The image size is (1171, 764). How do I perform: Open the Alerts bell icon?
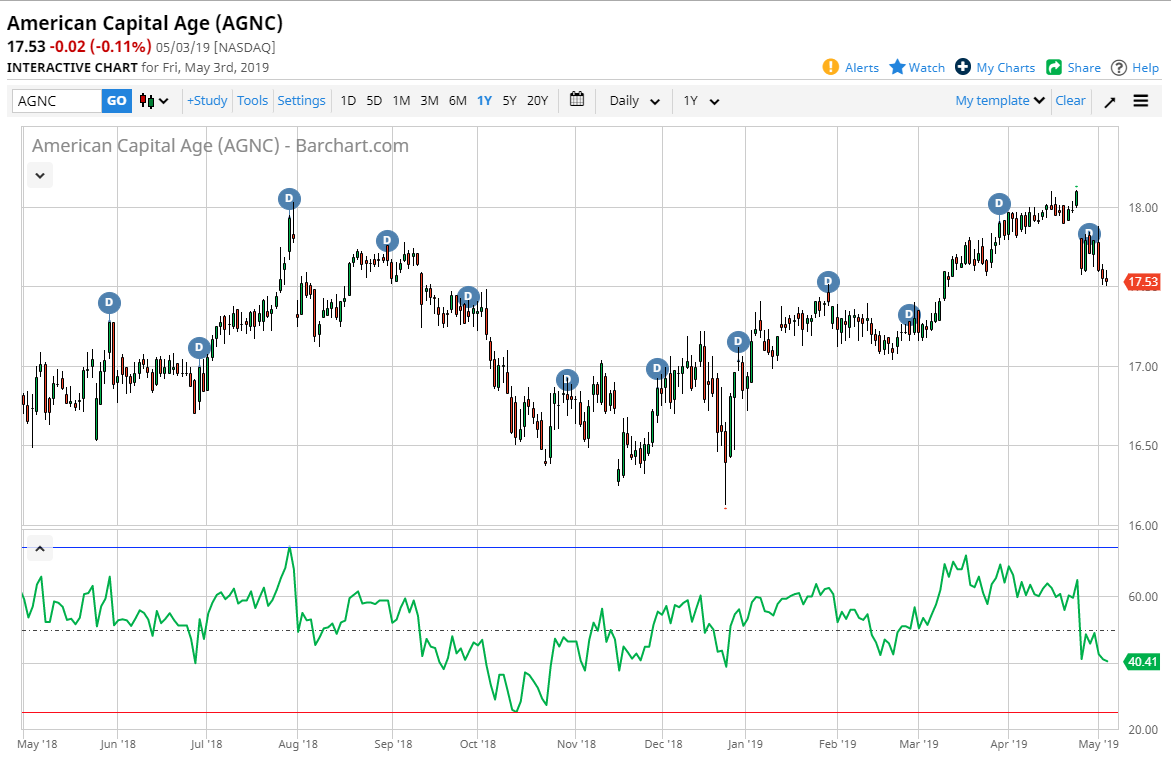coord(830,67)
